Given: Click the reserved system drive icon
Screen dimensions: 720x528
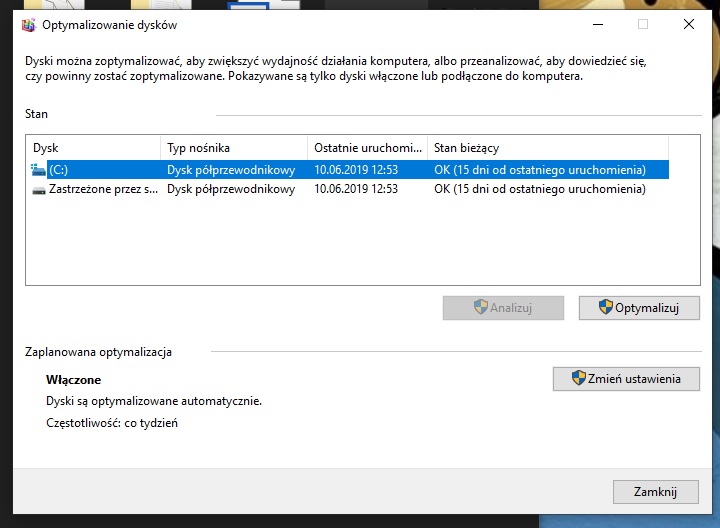Looking at the screenshot, I should click(x=39, y=189).
